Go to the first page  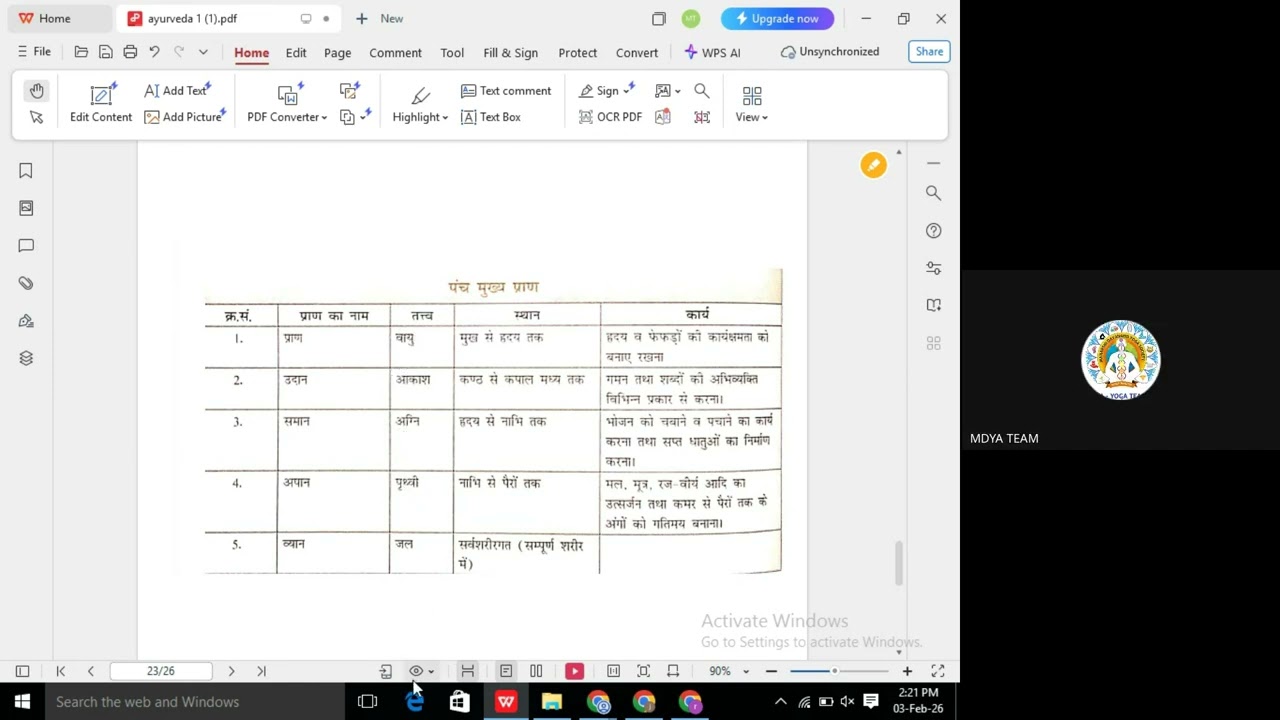(60, 671)
